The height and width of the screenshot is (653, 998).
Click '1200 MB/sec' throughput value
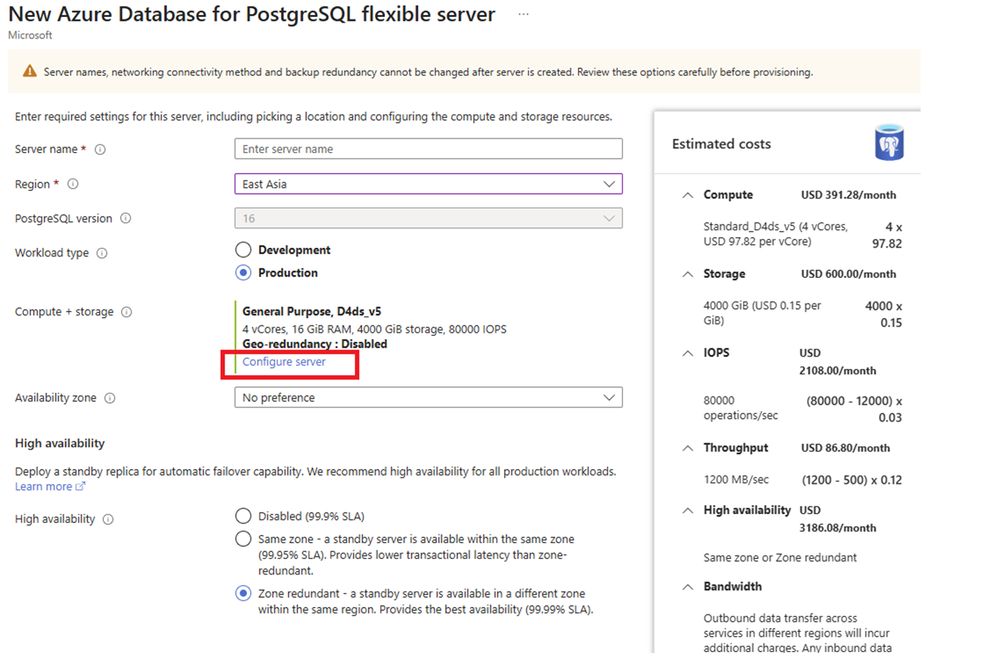point(736,479)
